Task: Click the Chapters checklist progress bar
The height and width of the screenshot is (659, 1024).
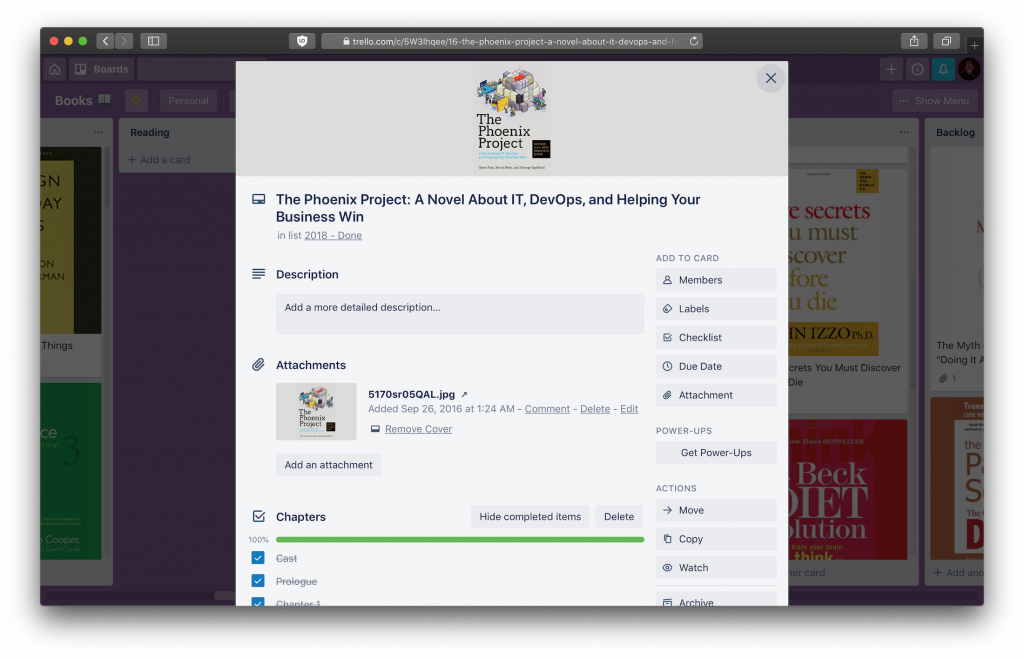Action: [x=459, y=539]
